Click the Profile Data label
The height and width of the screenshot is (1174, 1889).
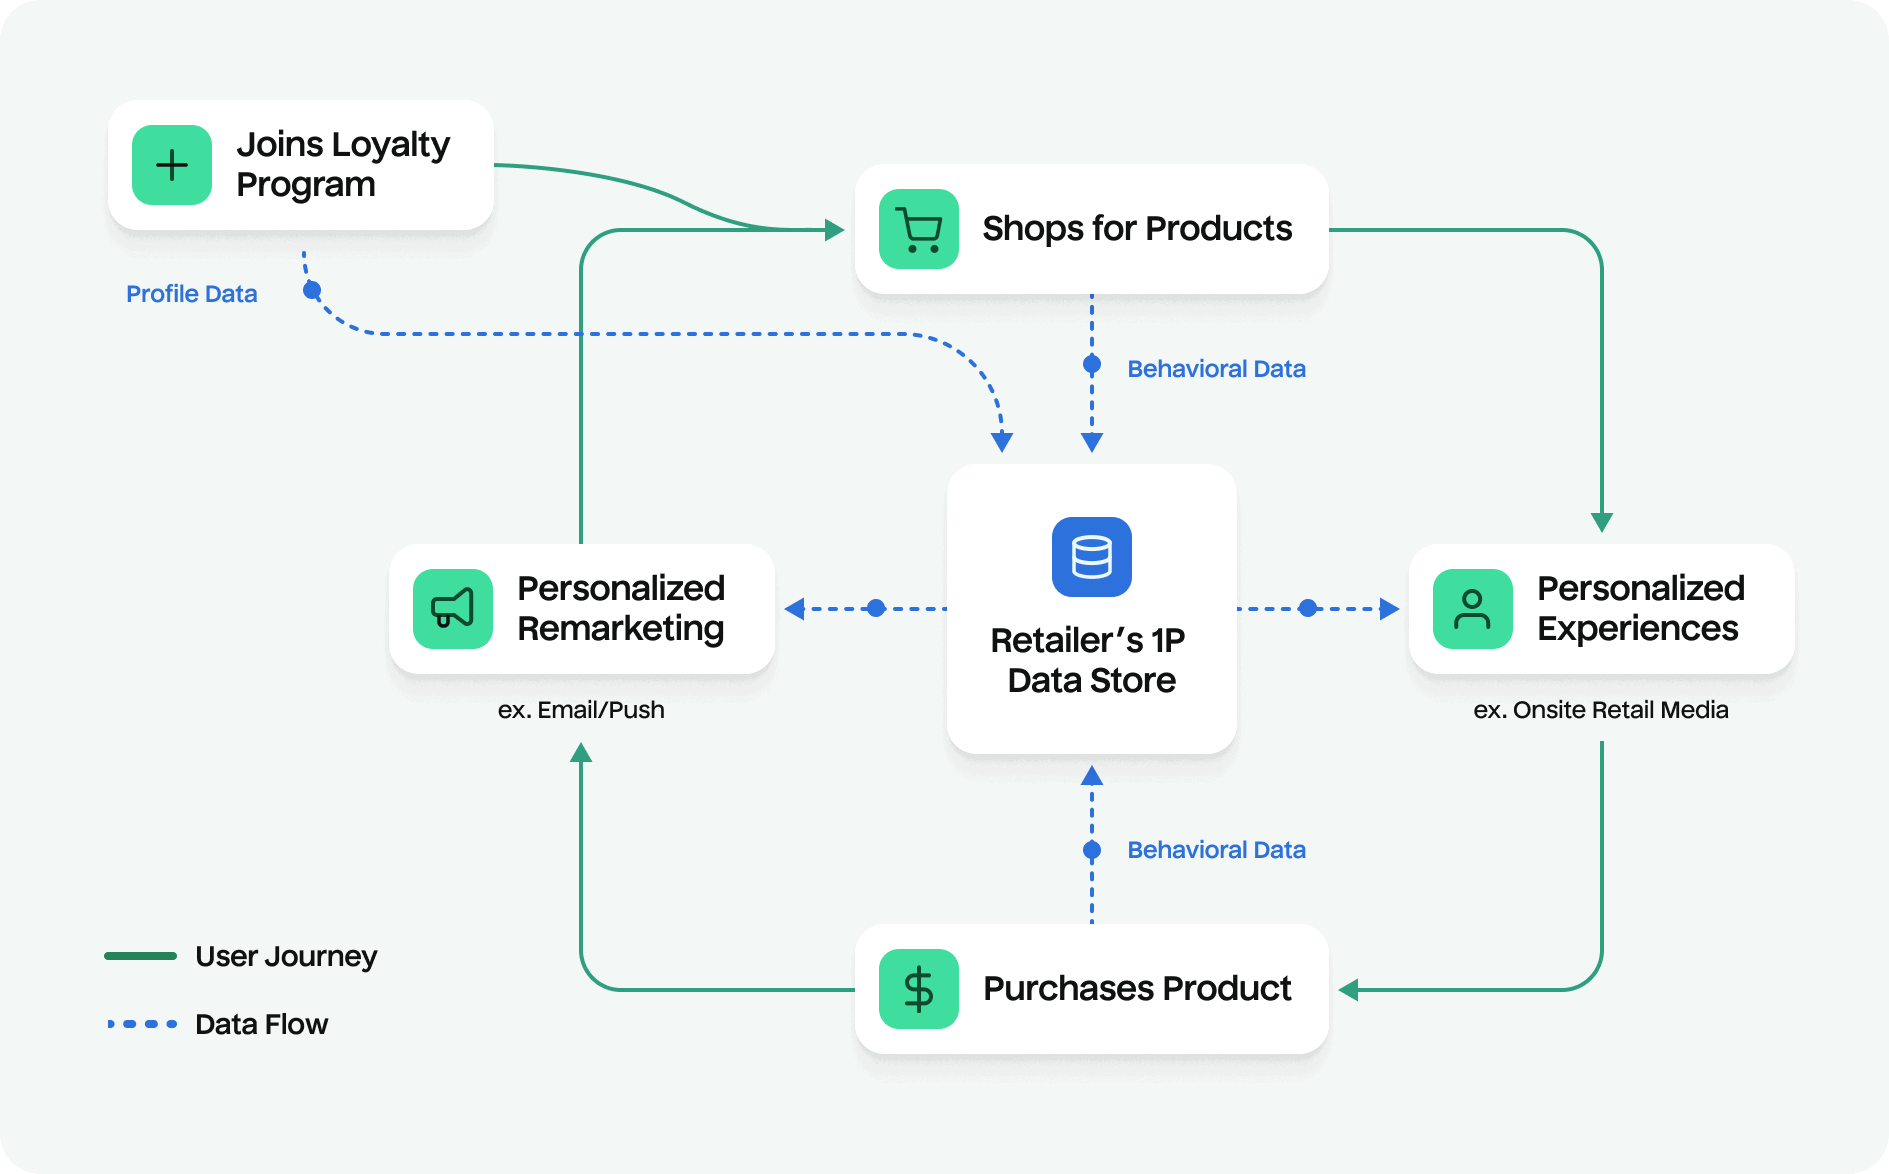coord(192,293)
